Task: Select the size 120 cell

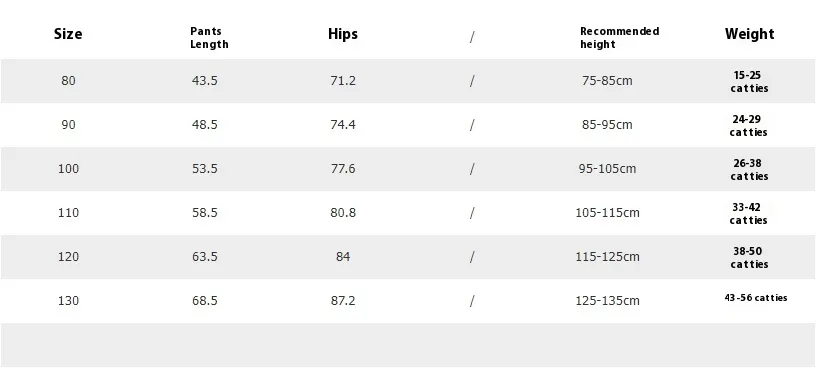Action: pos(68,257)
